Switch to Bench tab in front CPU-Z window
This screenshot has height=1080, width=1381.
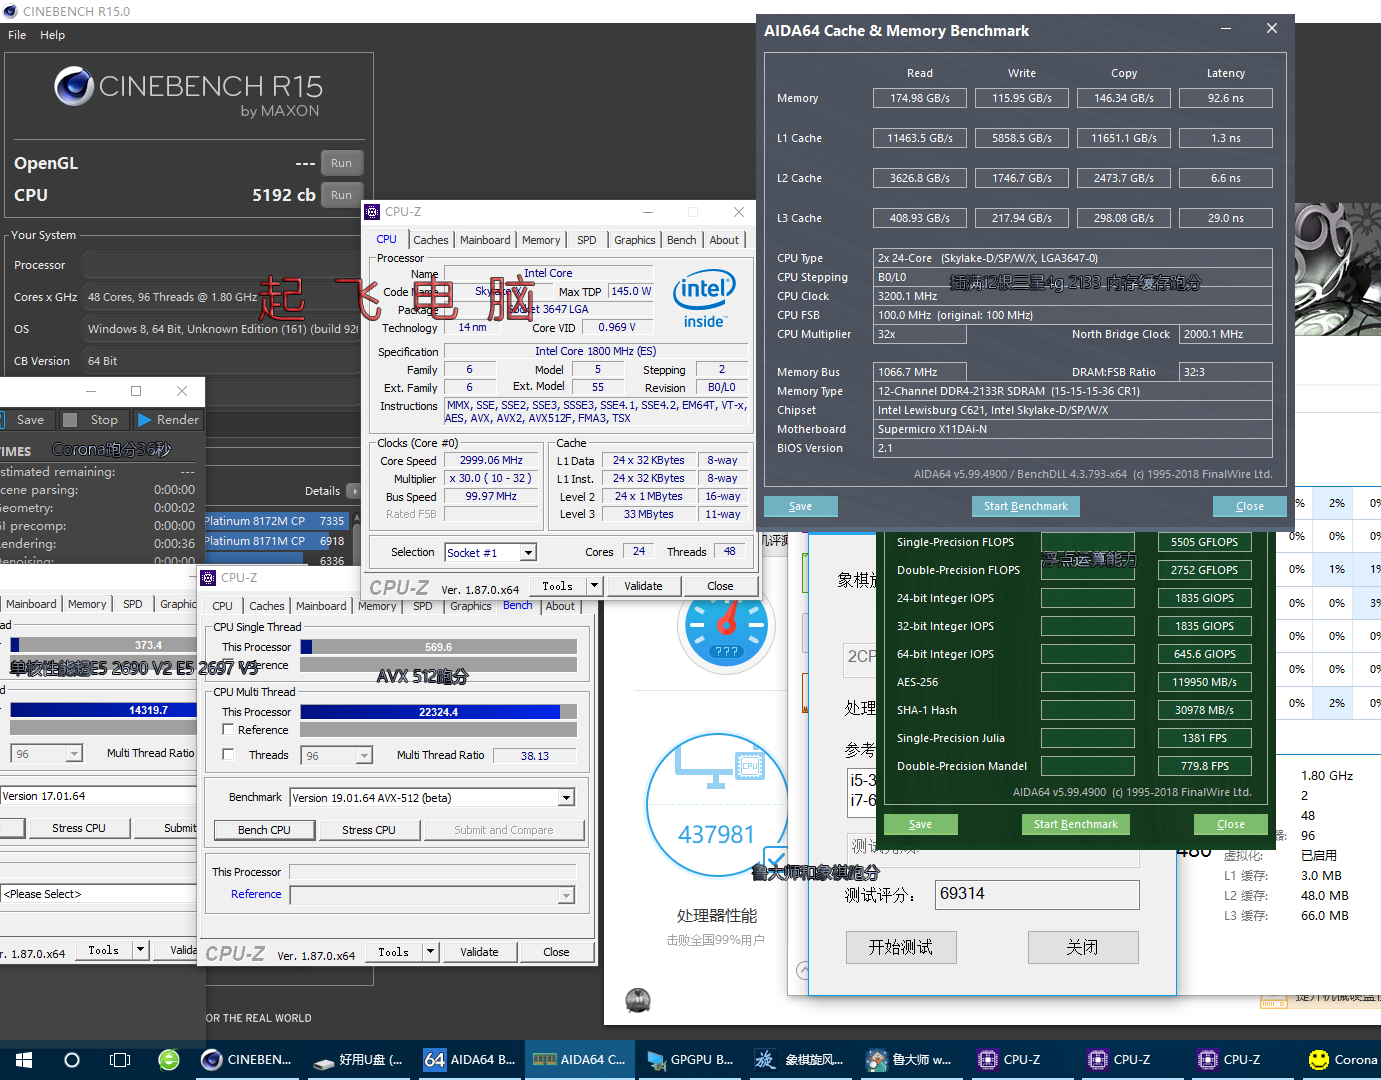tap(682, 240)
